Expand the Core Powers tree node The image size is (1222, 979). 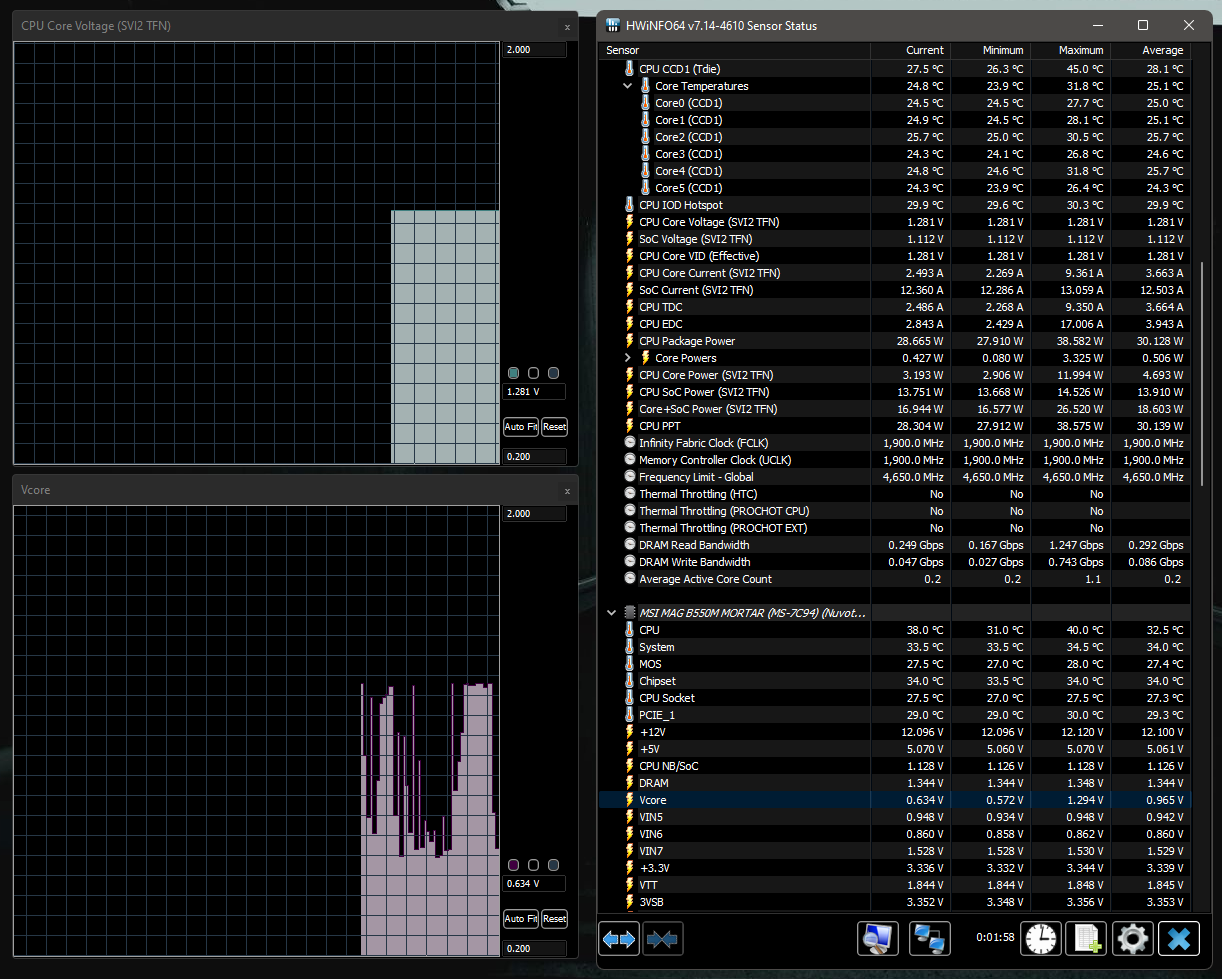click(628, 358)
